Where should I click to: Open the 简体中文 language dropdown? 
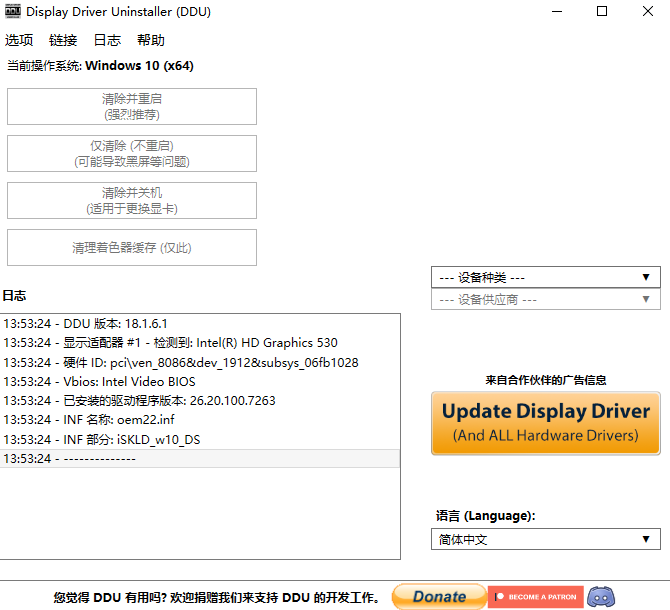(x=546, y=539)
